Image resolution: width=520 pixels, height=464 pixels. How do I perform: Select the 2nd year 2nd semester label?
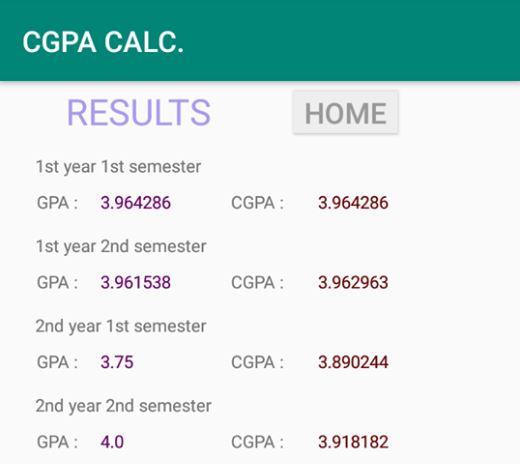(x=124, y=406)
